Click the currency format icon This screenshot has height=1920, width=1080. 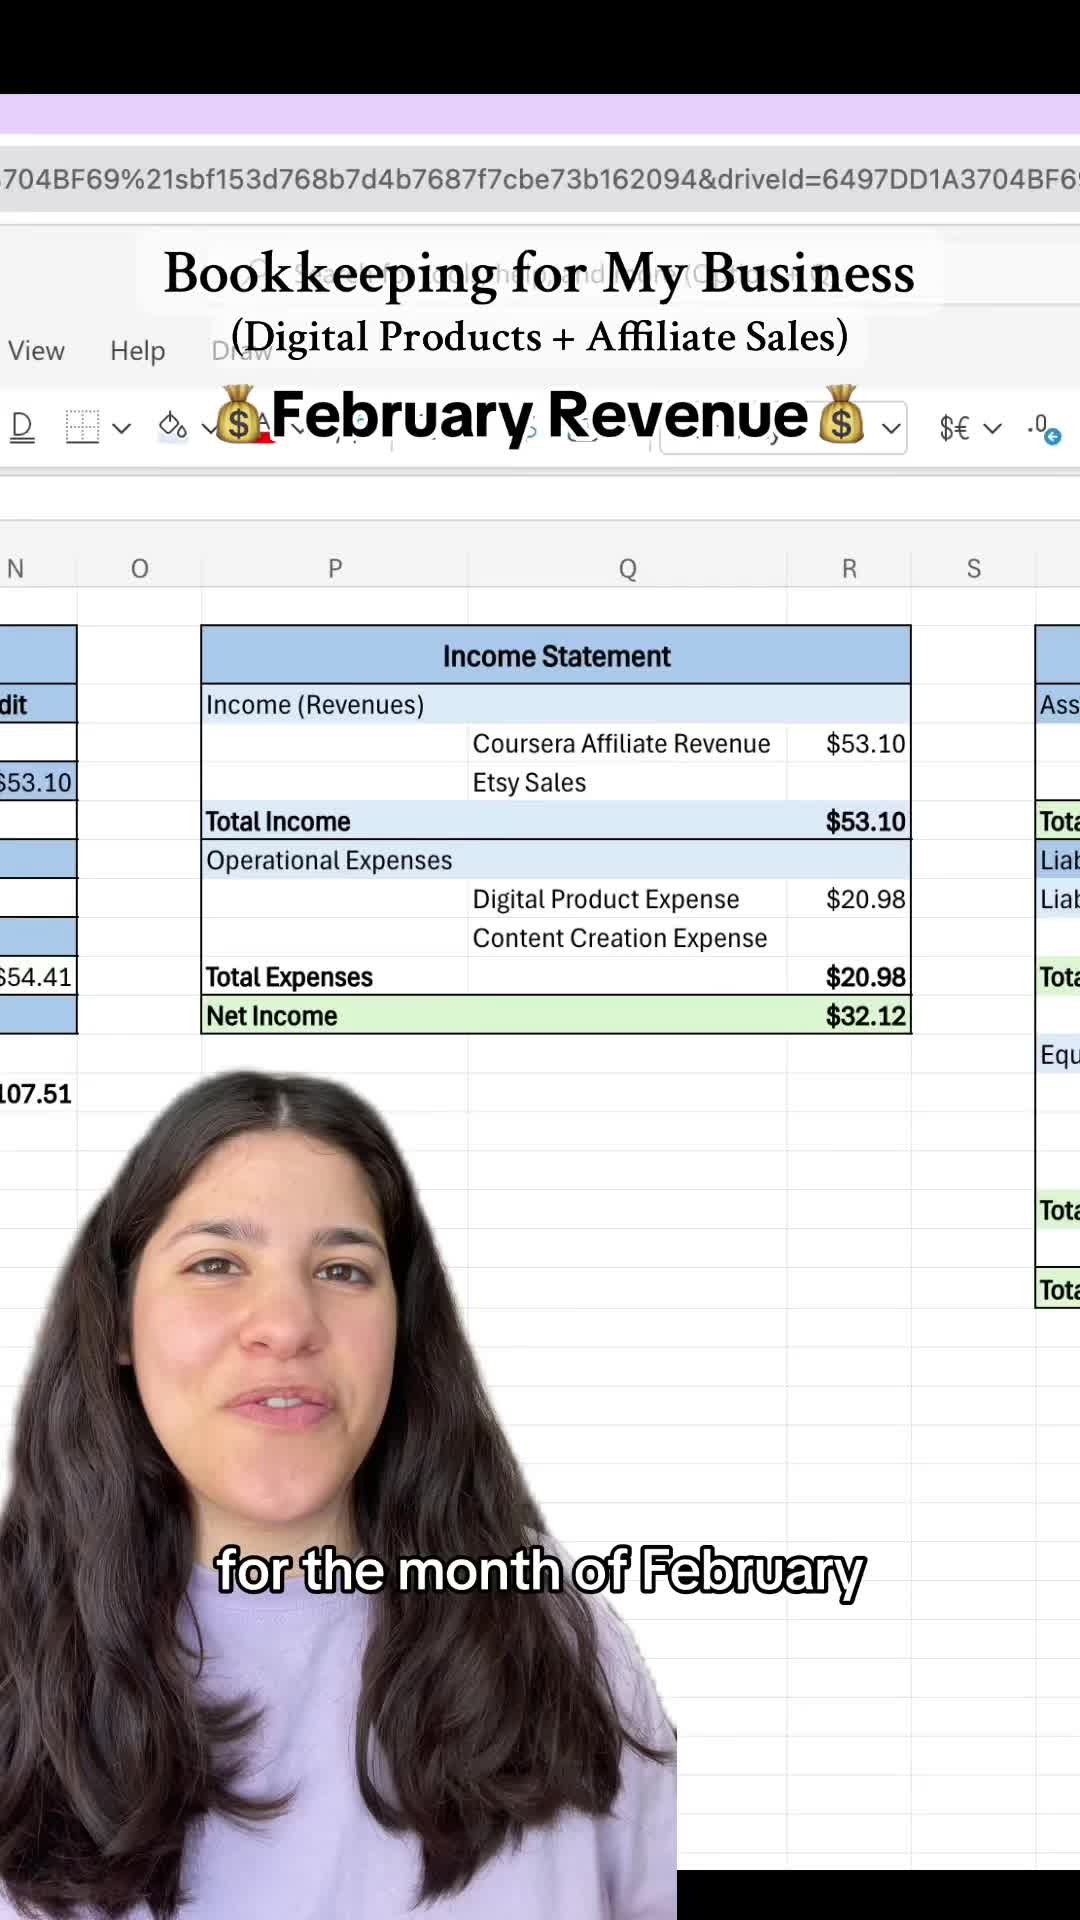tap(954, 428)
